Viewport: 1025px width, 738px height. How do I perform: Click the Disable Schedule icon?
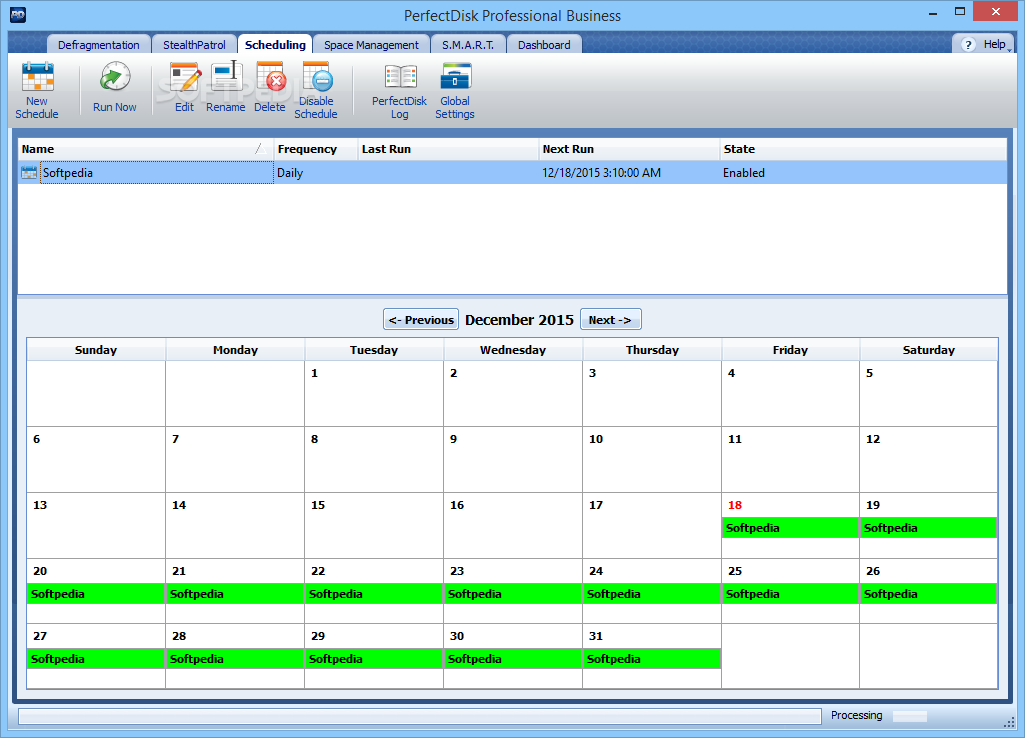[316, 90]
